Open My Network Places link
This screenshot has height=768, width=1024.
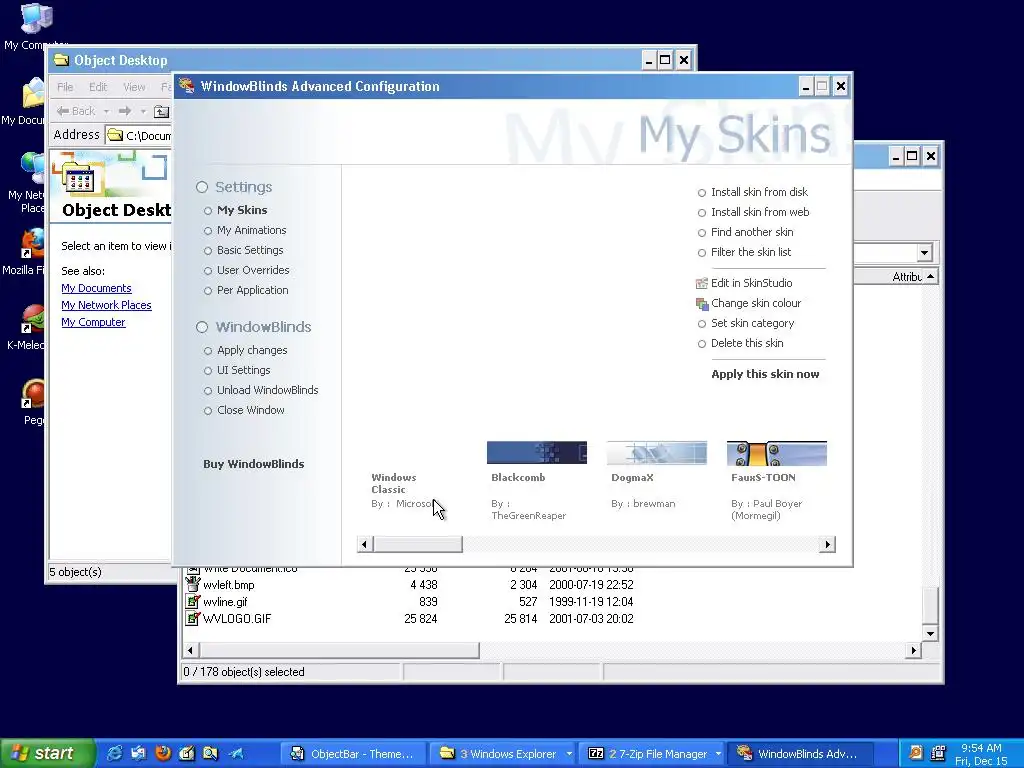tap(106, 305)
